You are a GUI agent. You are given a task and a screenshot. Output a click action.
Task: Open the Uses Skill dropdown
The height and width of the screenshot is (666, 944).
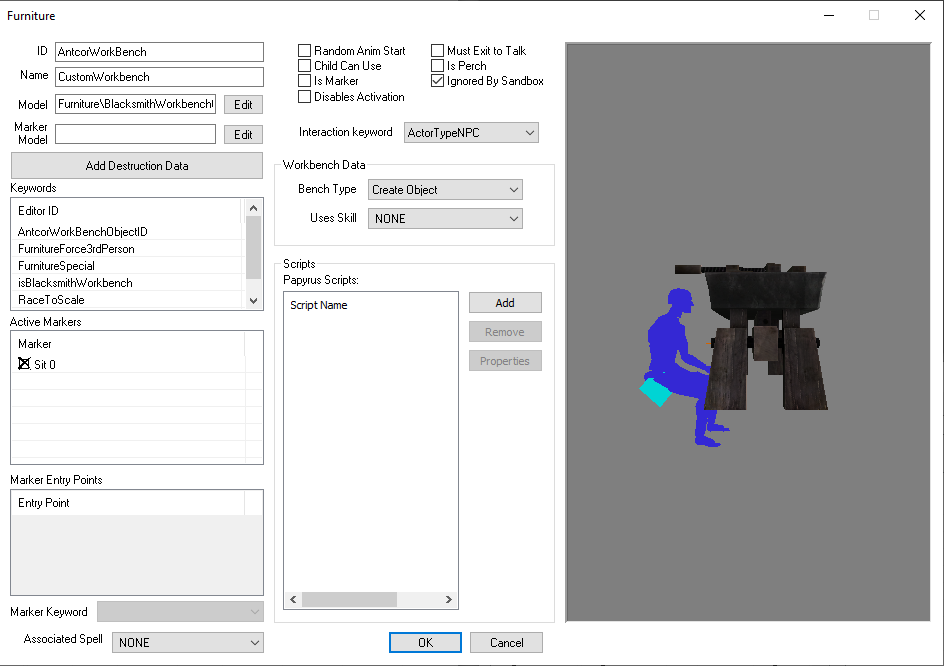coord(445,218)
